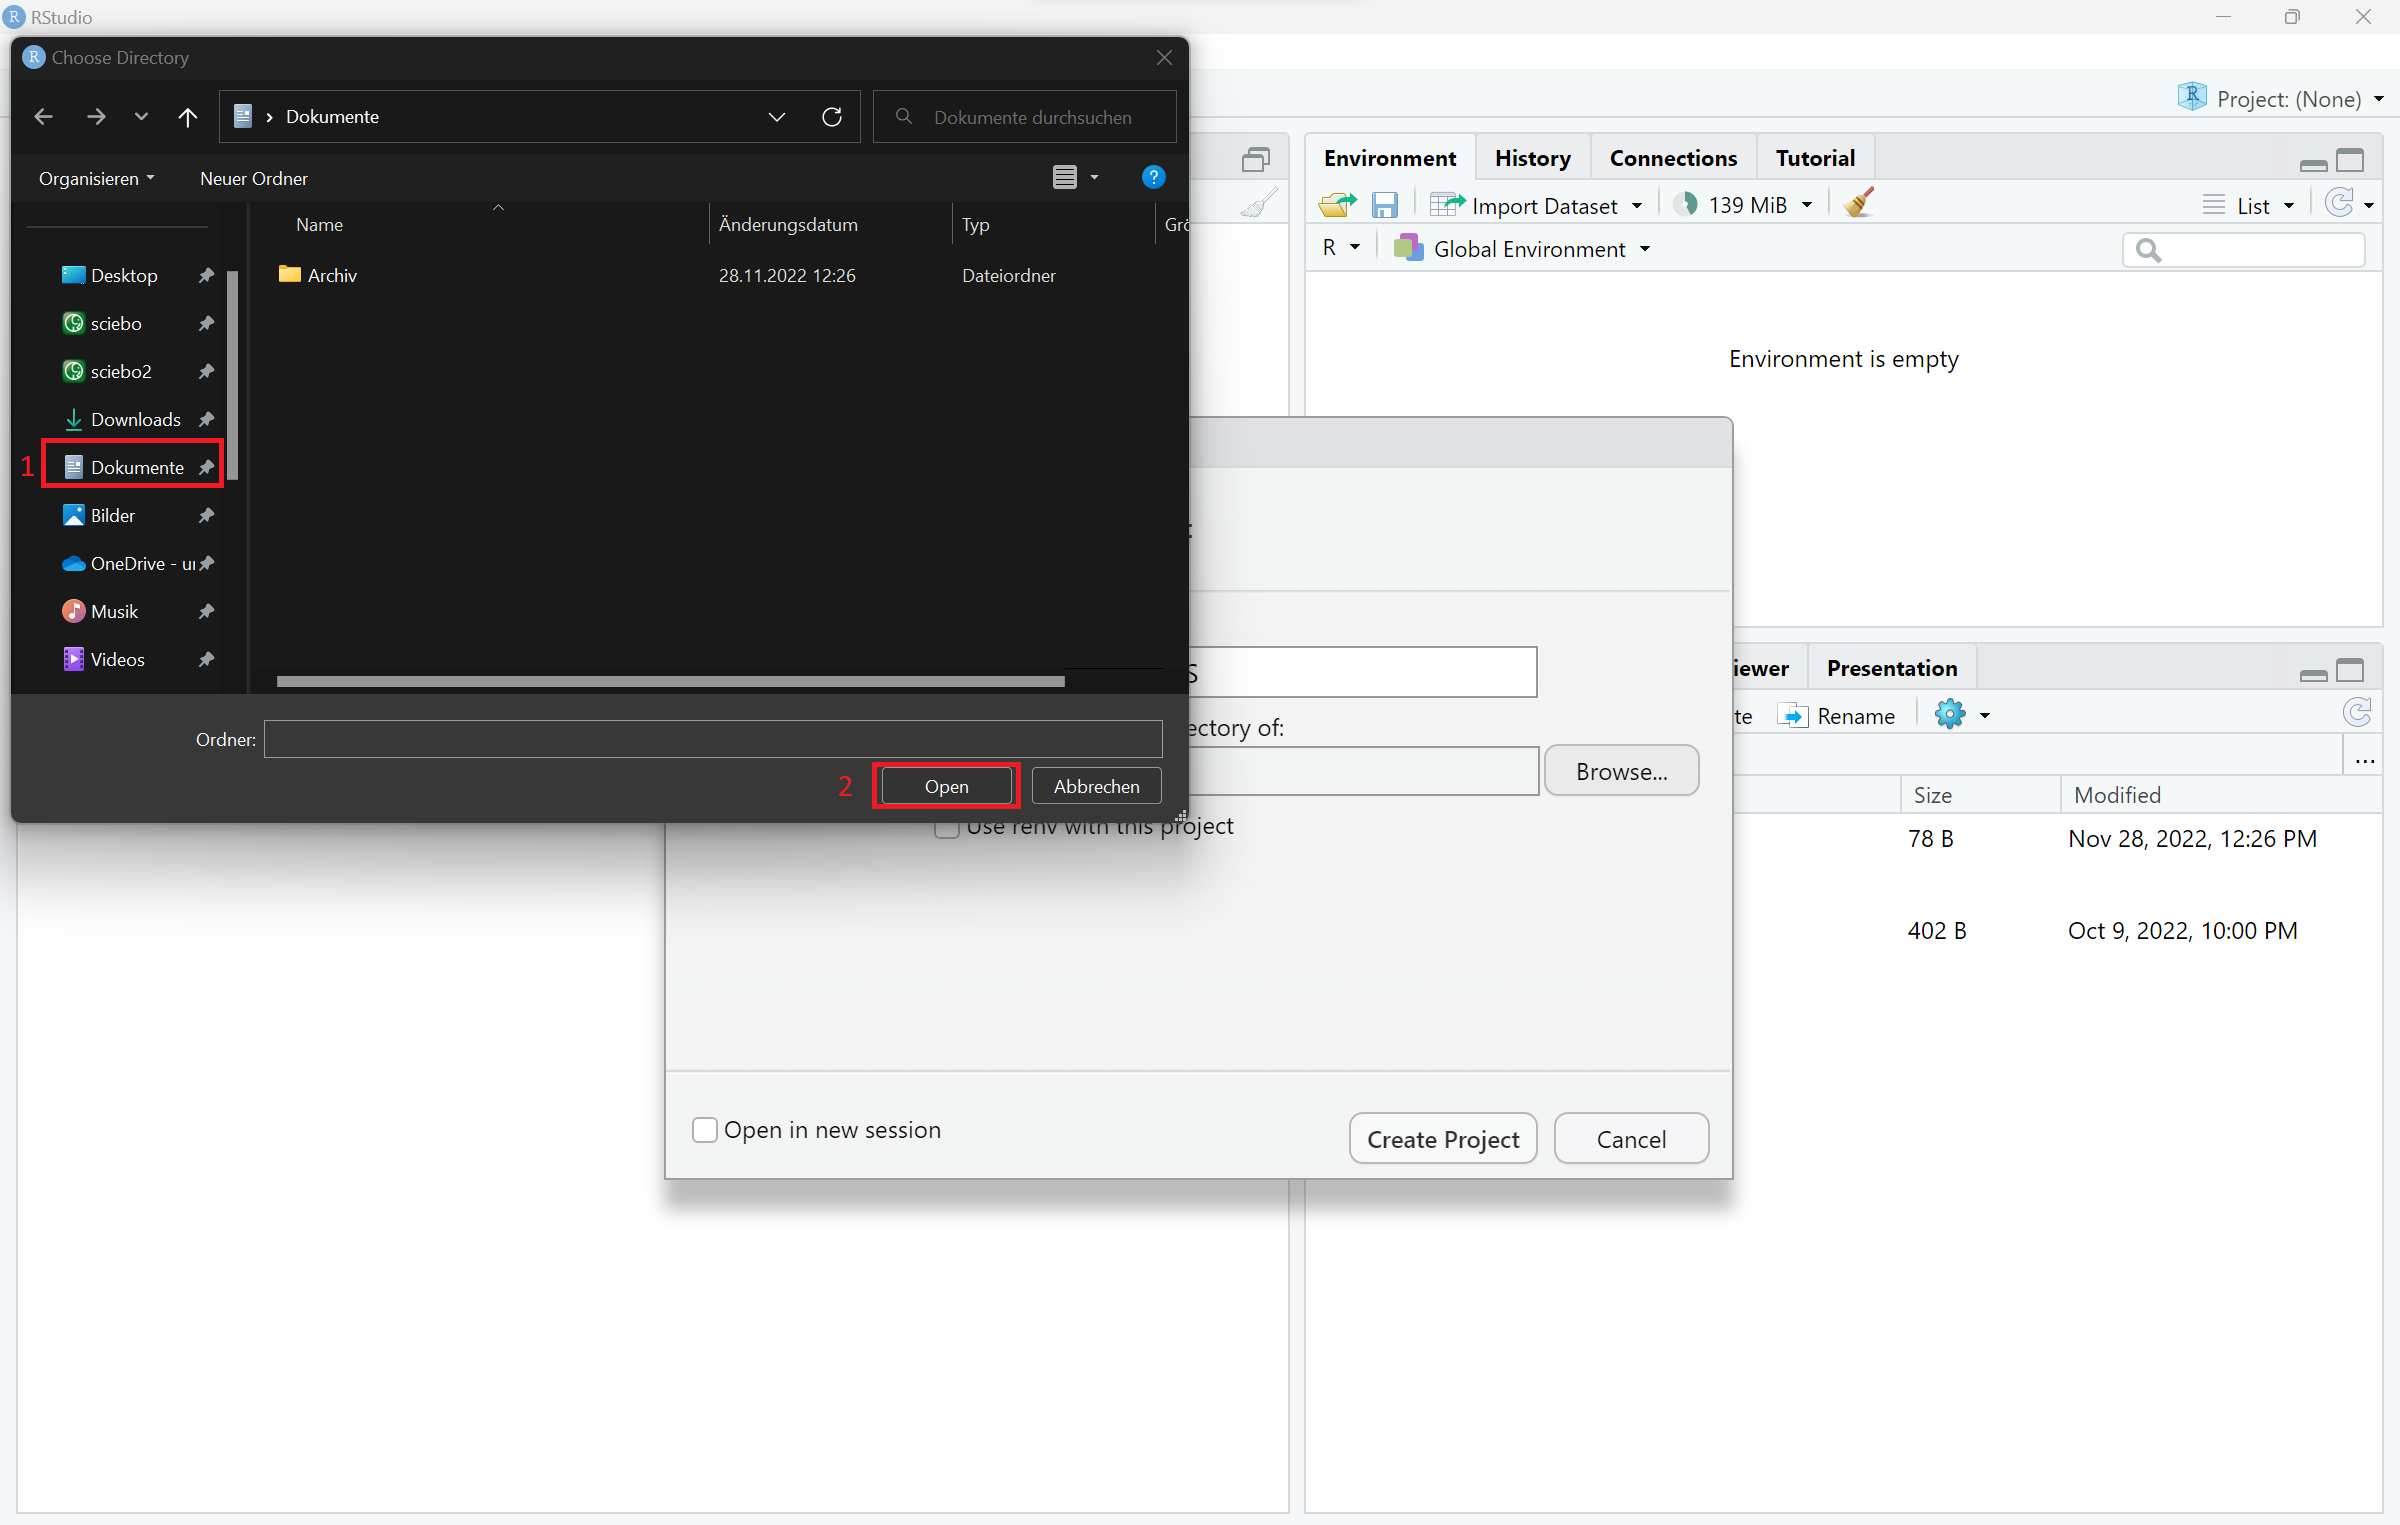
Task: Click the refresh icon in file dialog
Action: tap(831, 117)
